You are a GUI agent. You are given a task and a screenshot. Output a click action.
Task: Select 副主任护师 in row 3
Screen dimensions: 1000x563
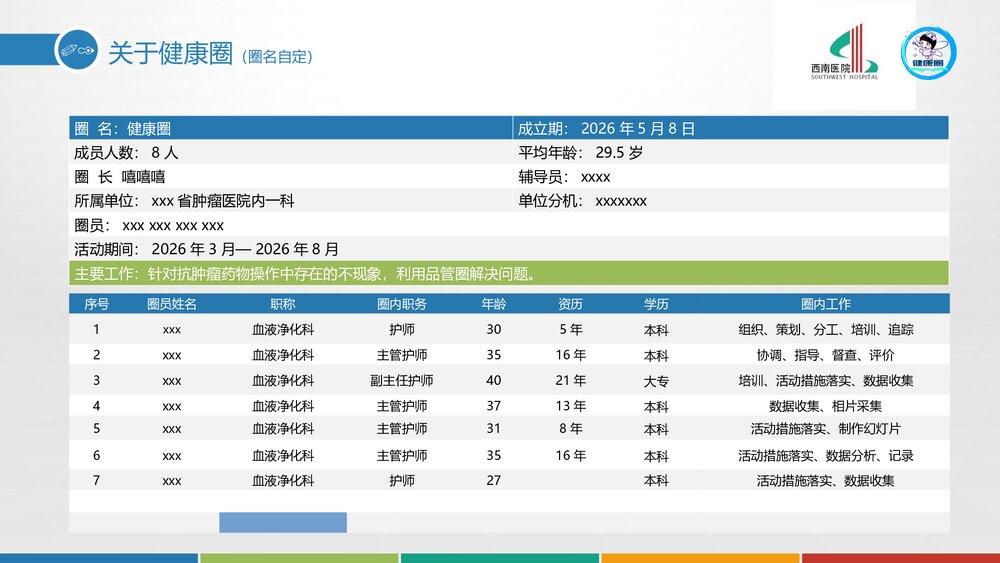(x=402, y=381)
